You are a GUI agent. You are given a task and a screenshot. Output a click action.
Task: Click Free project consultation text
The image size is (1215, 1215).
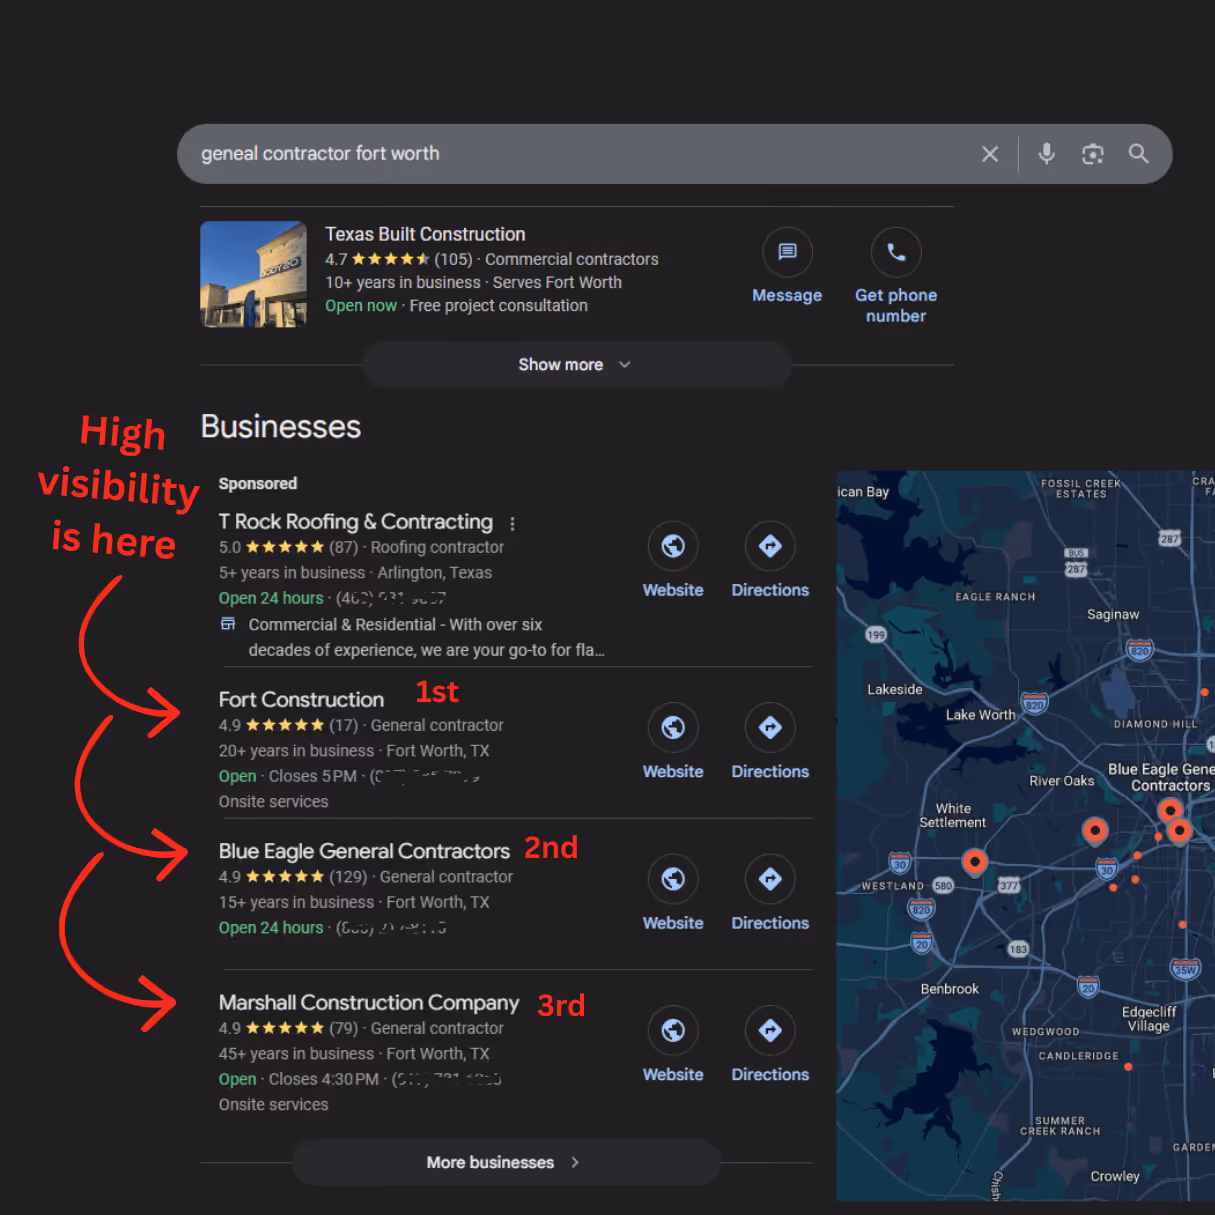pos(498,306)
